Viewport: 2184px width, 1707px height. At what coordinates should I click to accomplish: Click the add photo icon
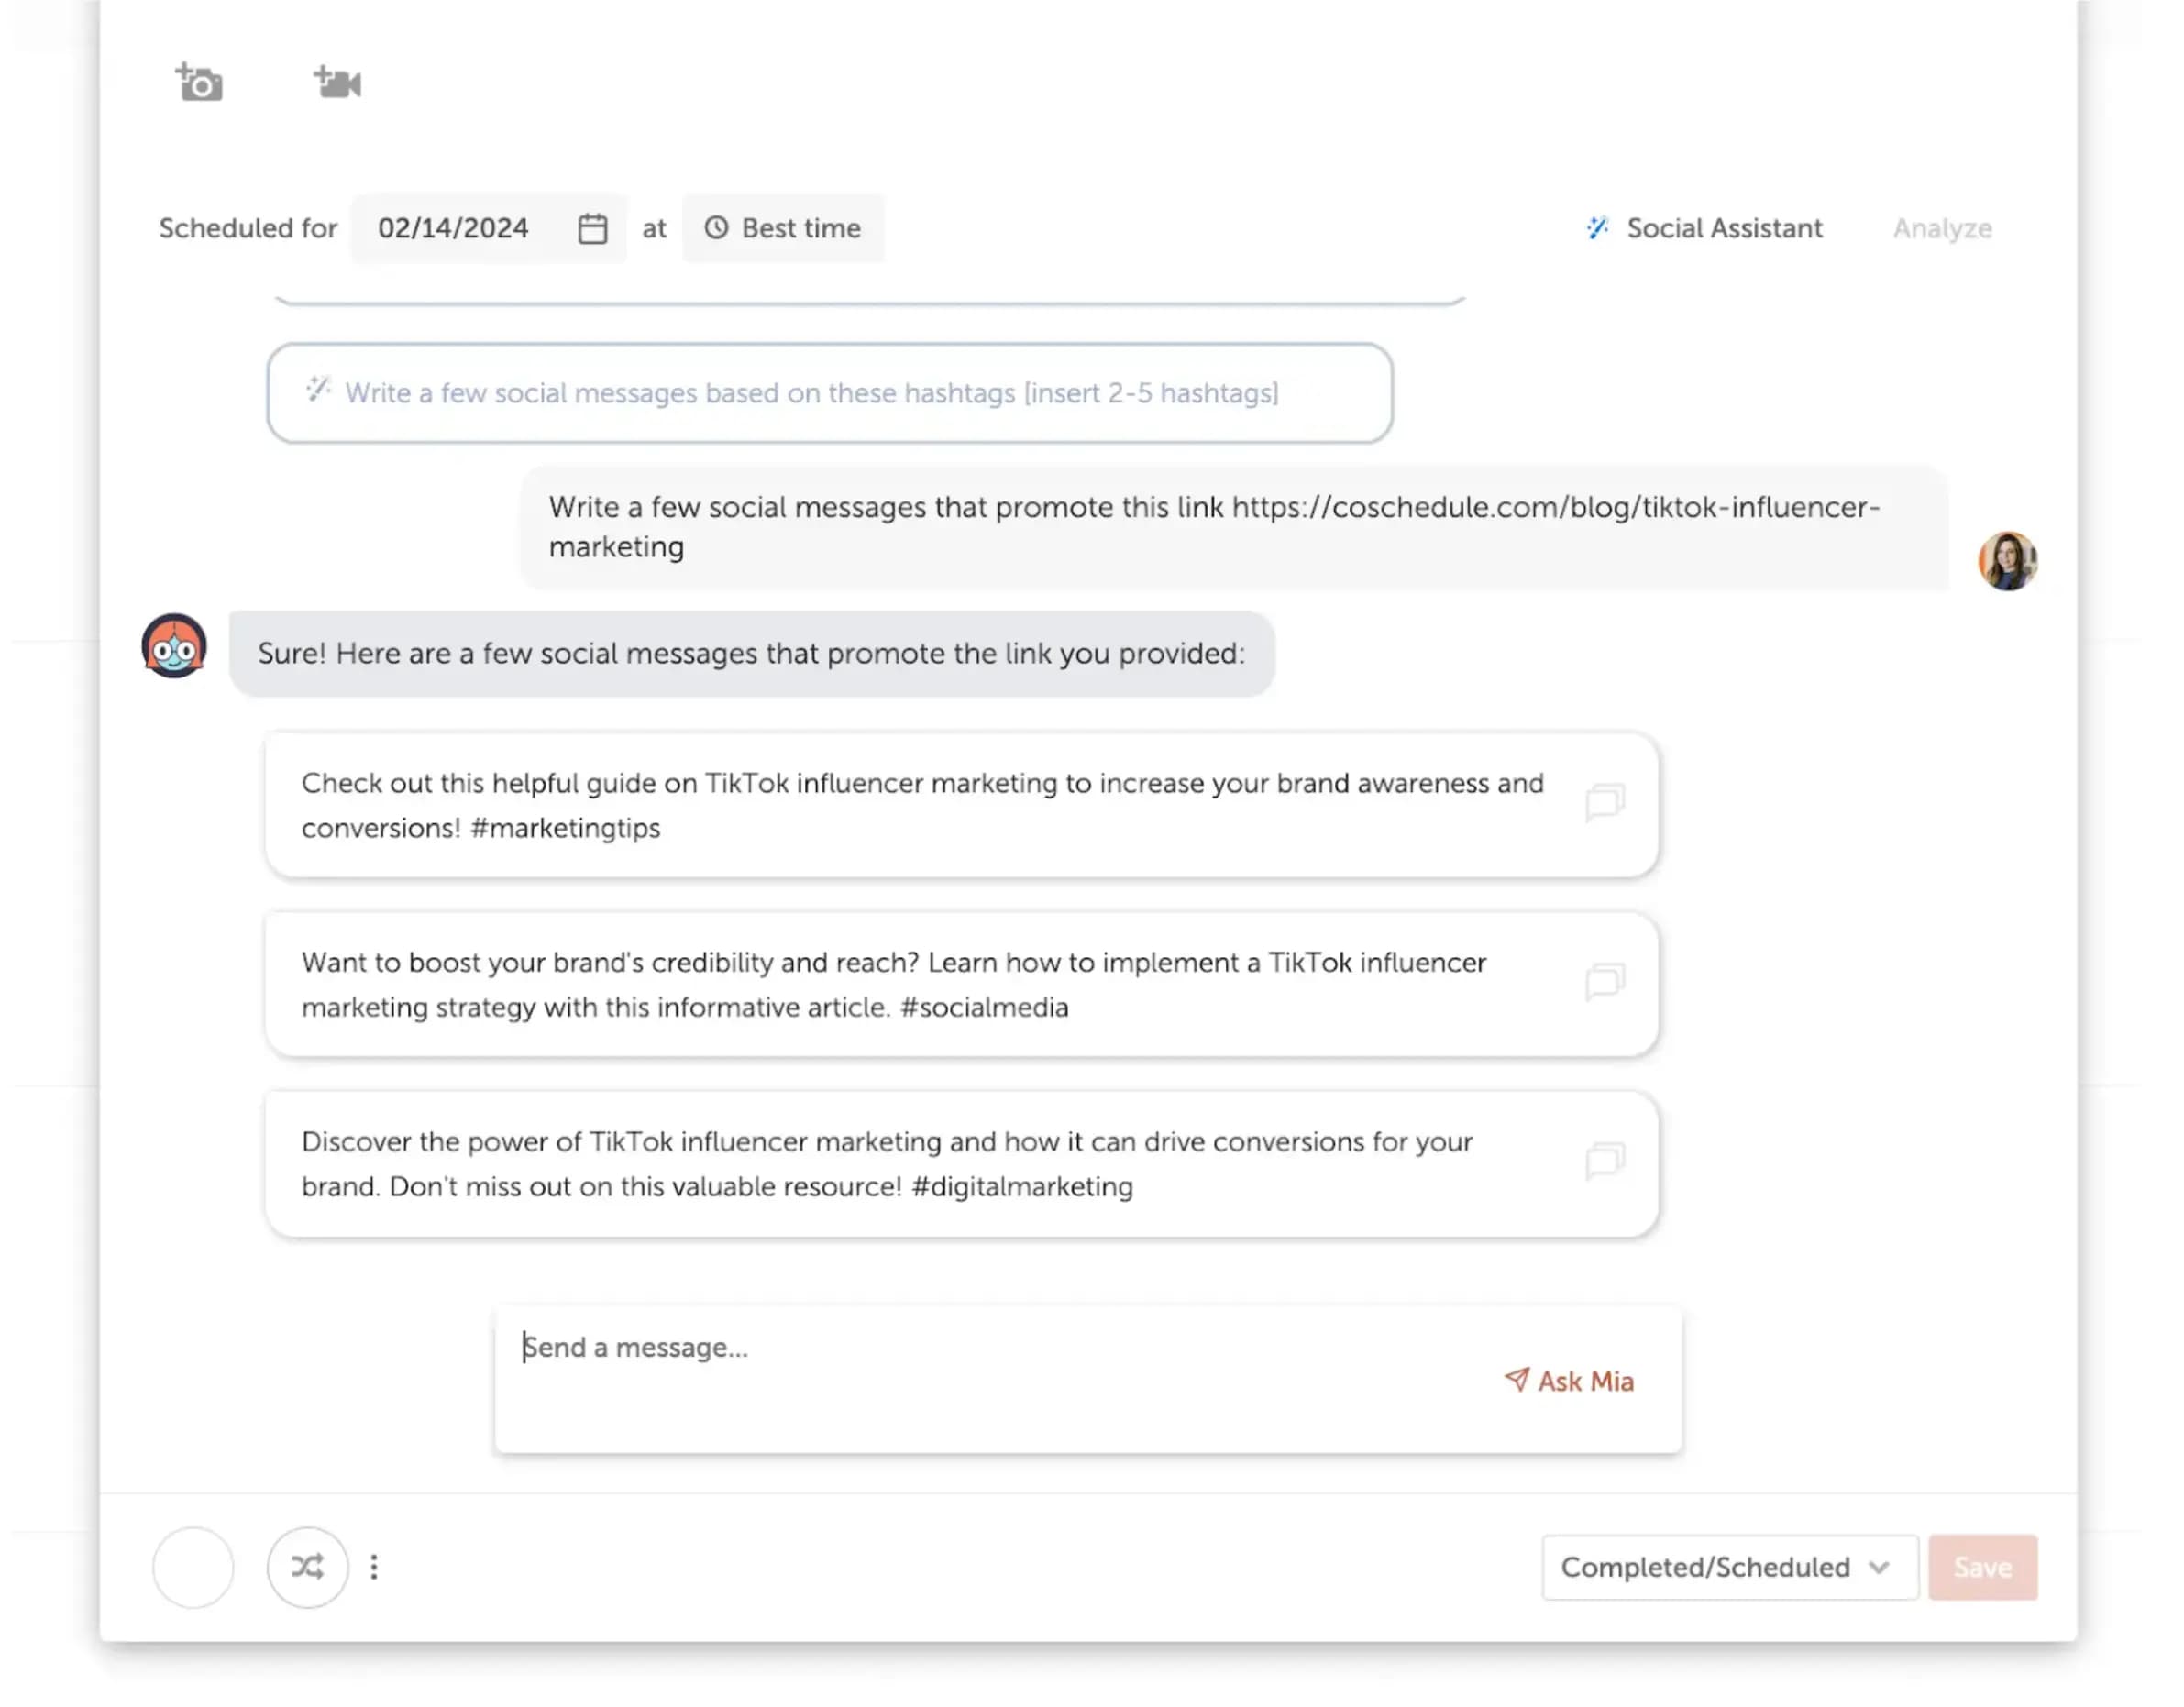[198, 83]
